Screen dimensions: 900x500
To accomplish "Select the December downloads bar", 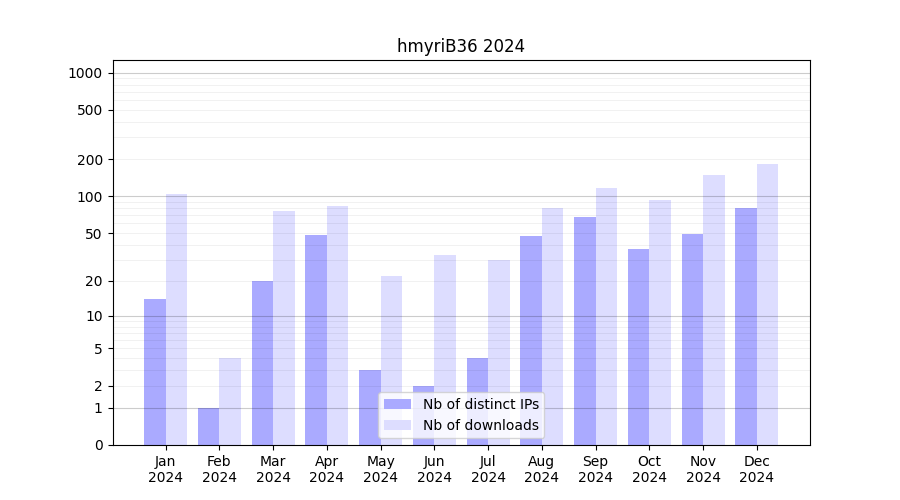I will 767,304.
